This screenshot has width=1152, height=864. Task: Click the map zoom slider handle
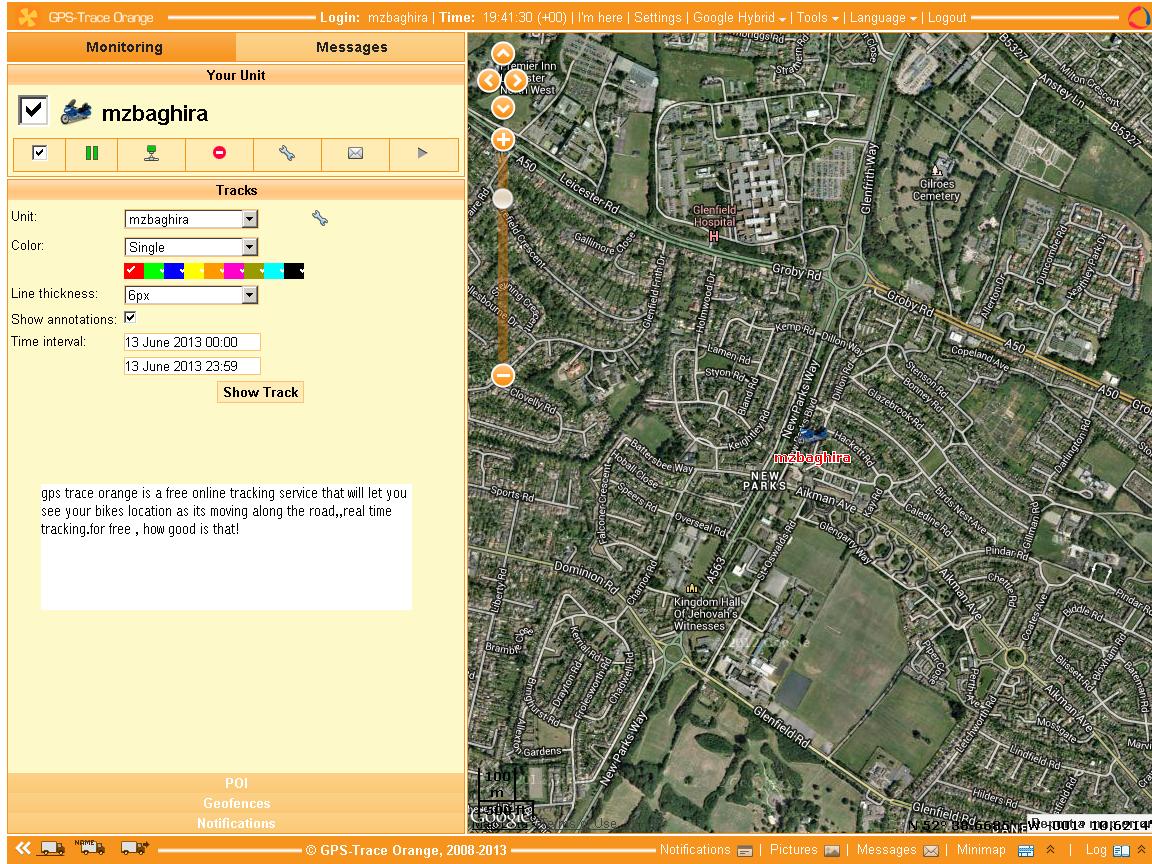503,198
